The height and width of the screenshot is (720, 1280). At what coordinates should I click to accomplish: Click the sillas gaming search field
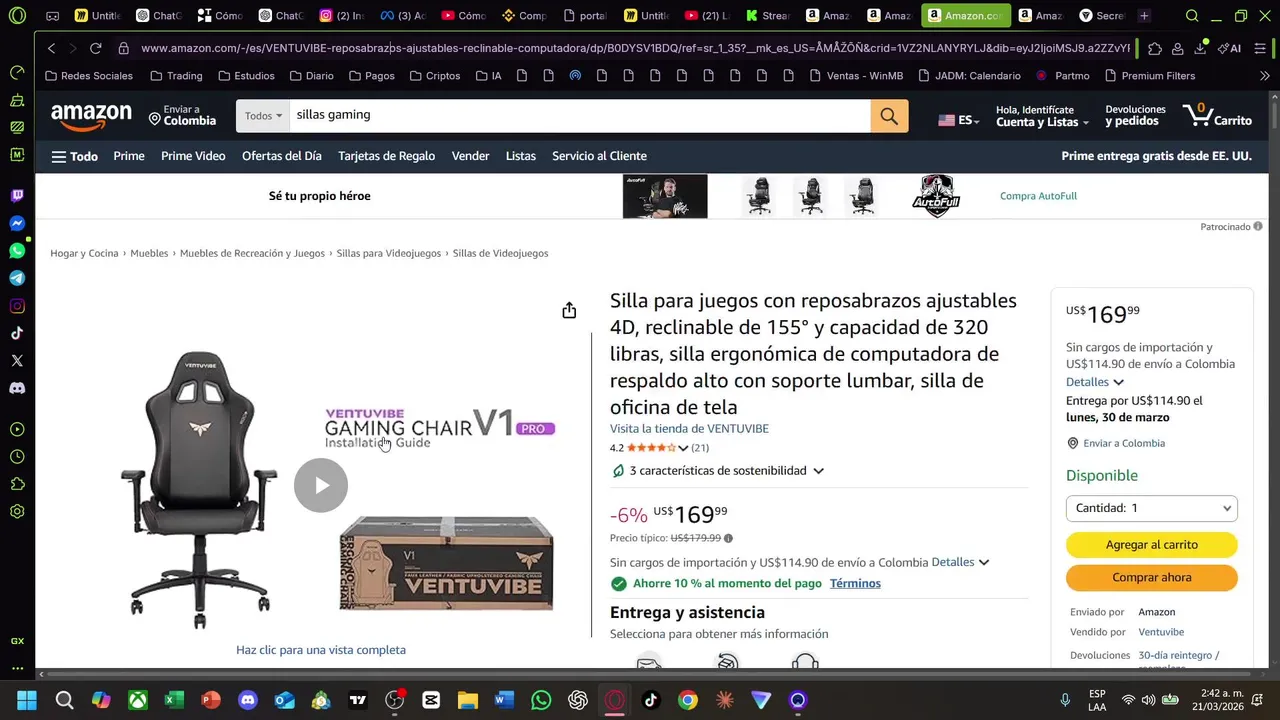pyautogui.click(x=580, y=116)
